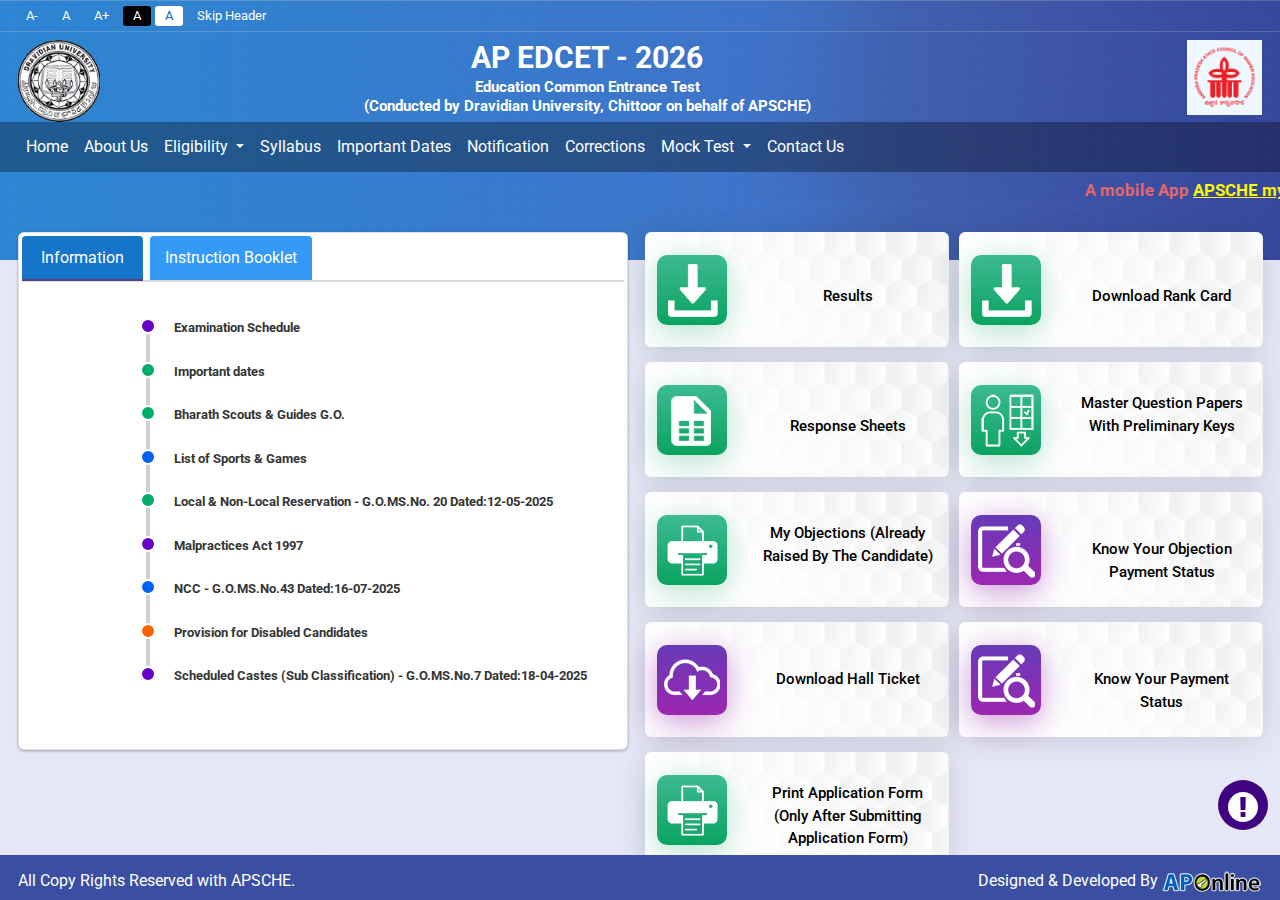Click the APOnline logo in footer
This screenshot has width=1280, height=900.
point(1212,881)
